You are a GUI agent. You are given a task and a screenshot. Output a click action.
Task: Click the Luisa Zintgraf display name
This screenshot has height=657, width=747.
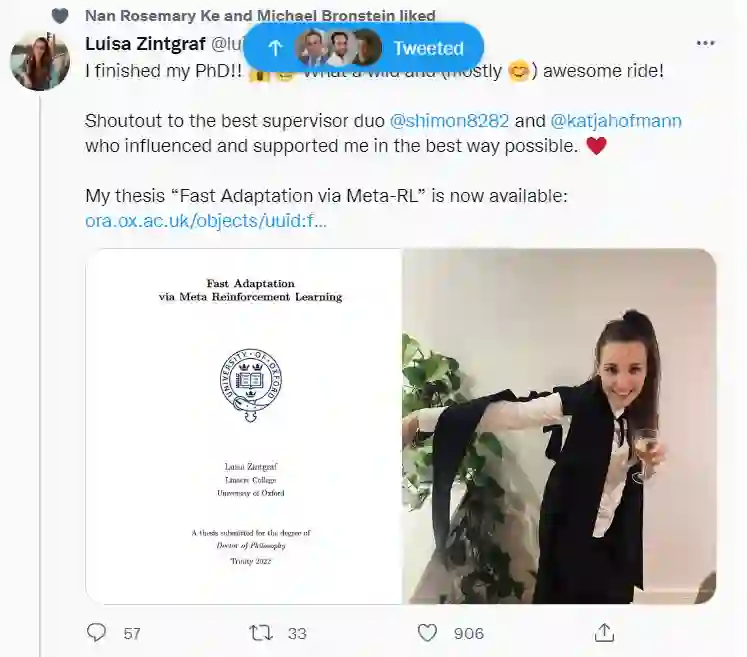(x=146, y=44)
